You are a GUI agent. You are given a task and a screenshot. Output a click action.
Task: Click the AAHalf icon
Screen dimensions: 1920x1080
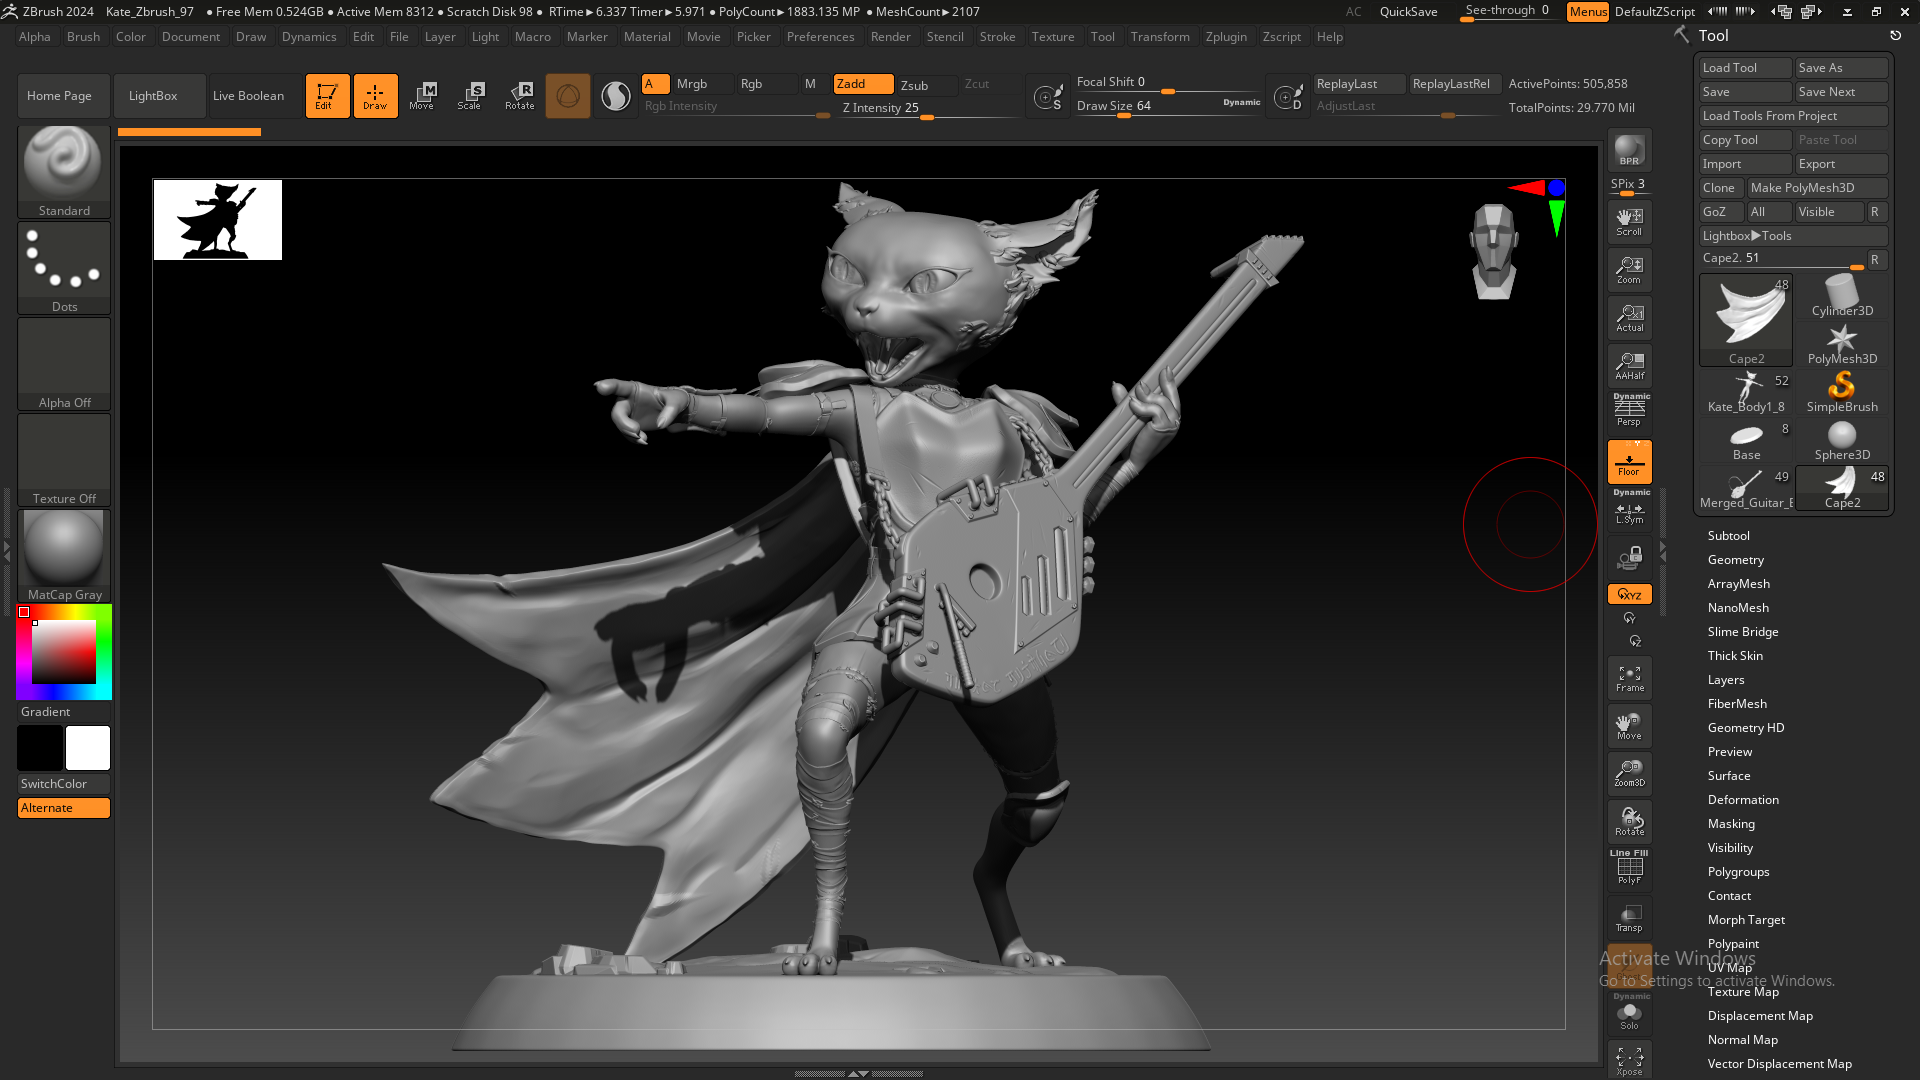1629,366
